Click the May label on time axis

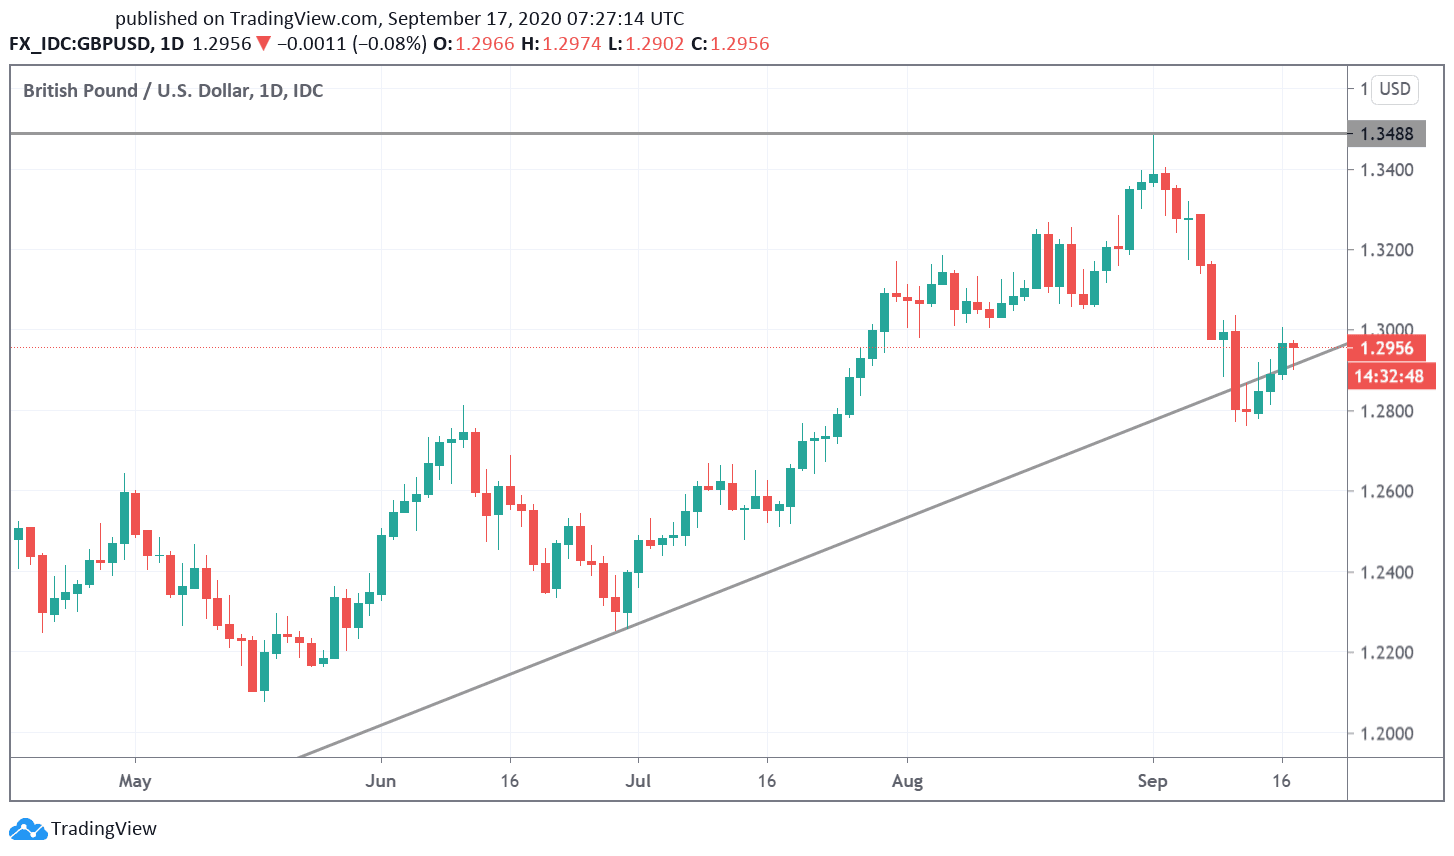coord(135,781)
